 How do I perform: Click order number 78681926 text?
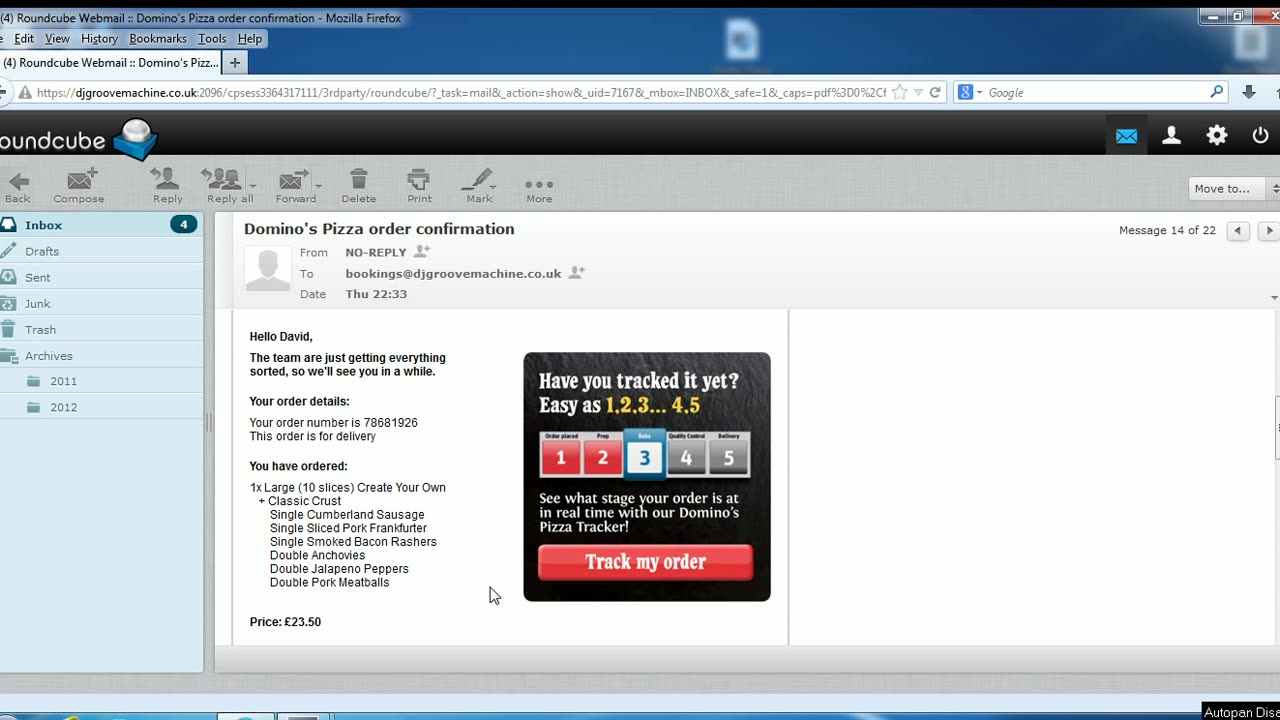(390, 423)
